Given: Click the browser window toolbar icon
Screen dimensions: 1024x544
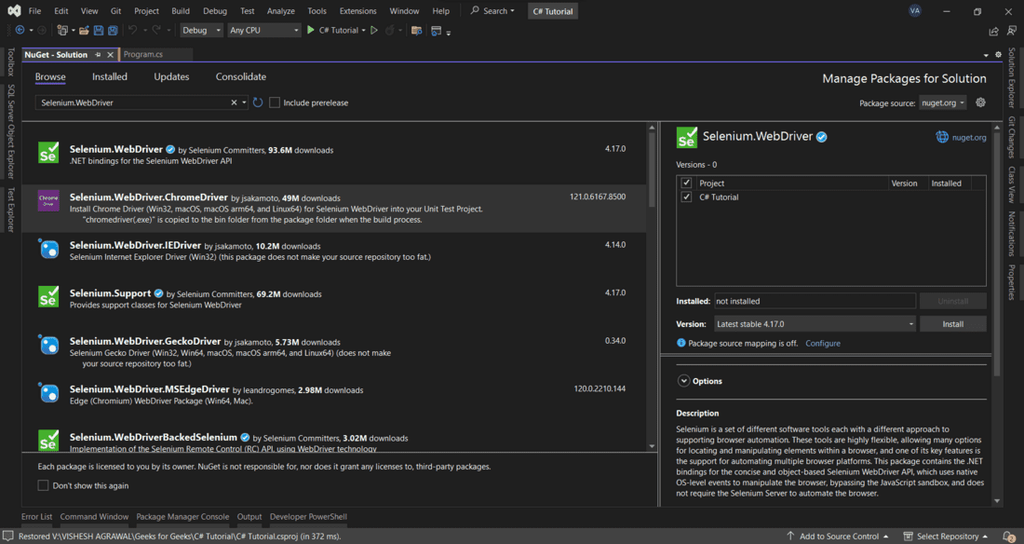Looking at the screenshot, I should 436,30.
